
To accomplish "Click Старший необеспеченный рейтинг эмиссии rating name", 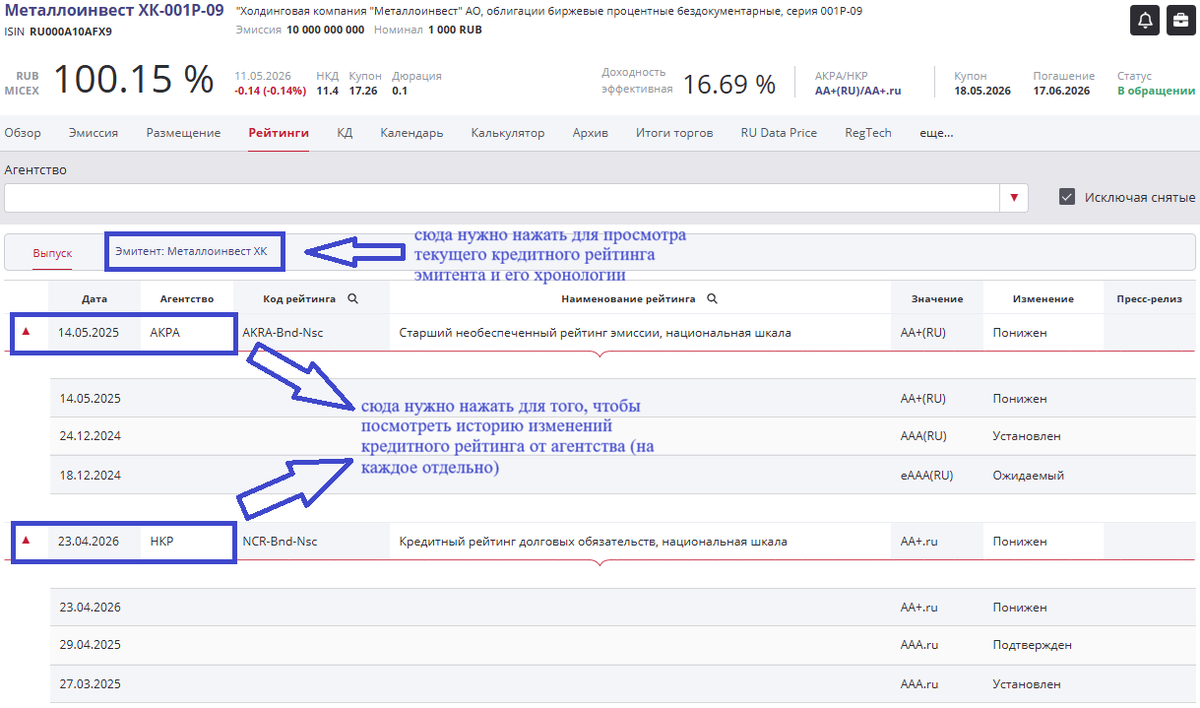I will point(595,333).
